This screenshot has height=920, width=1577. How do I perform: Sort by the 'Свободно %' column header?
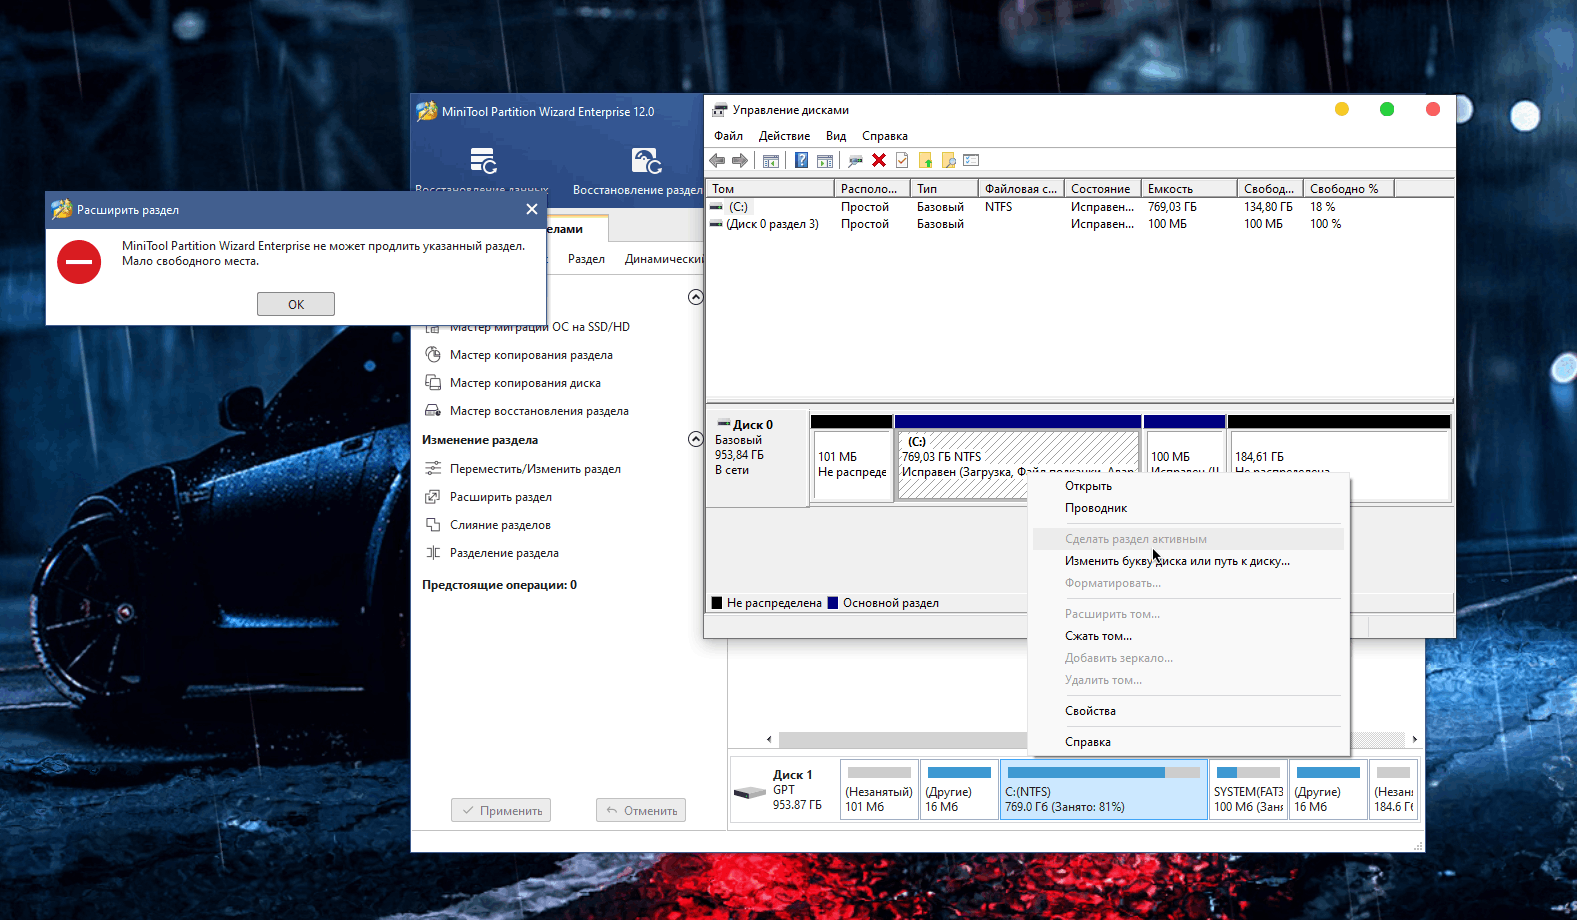[x=1349, y=188]
